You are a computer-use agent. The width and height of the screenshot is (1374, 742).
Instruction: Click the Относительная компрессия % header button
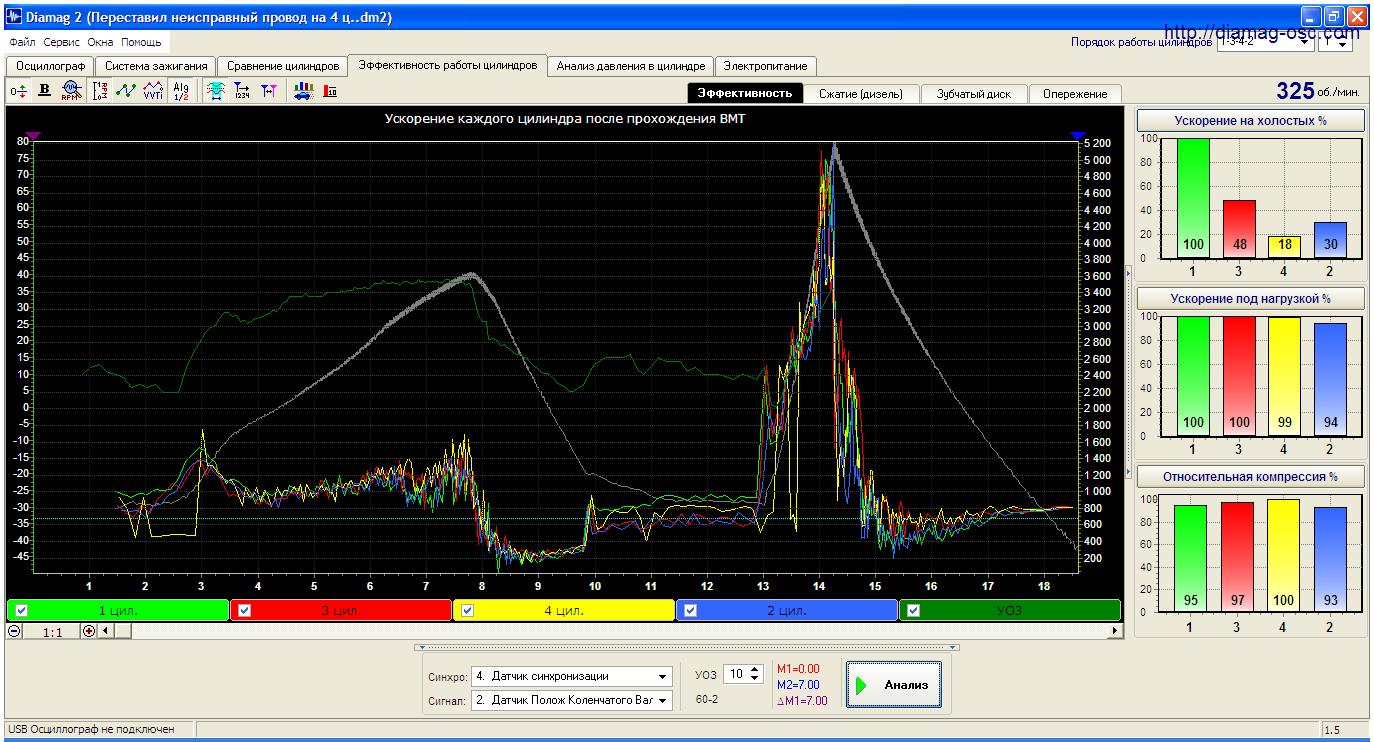1251,476
